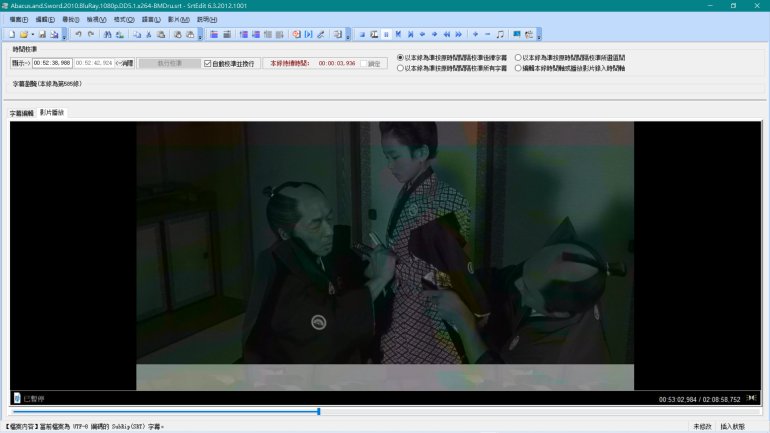The width and height of the screenshot is (770, 433).
Task: Click the icon right of the video time readout
Action: (x=751, y=398)
